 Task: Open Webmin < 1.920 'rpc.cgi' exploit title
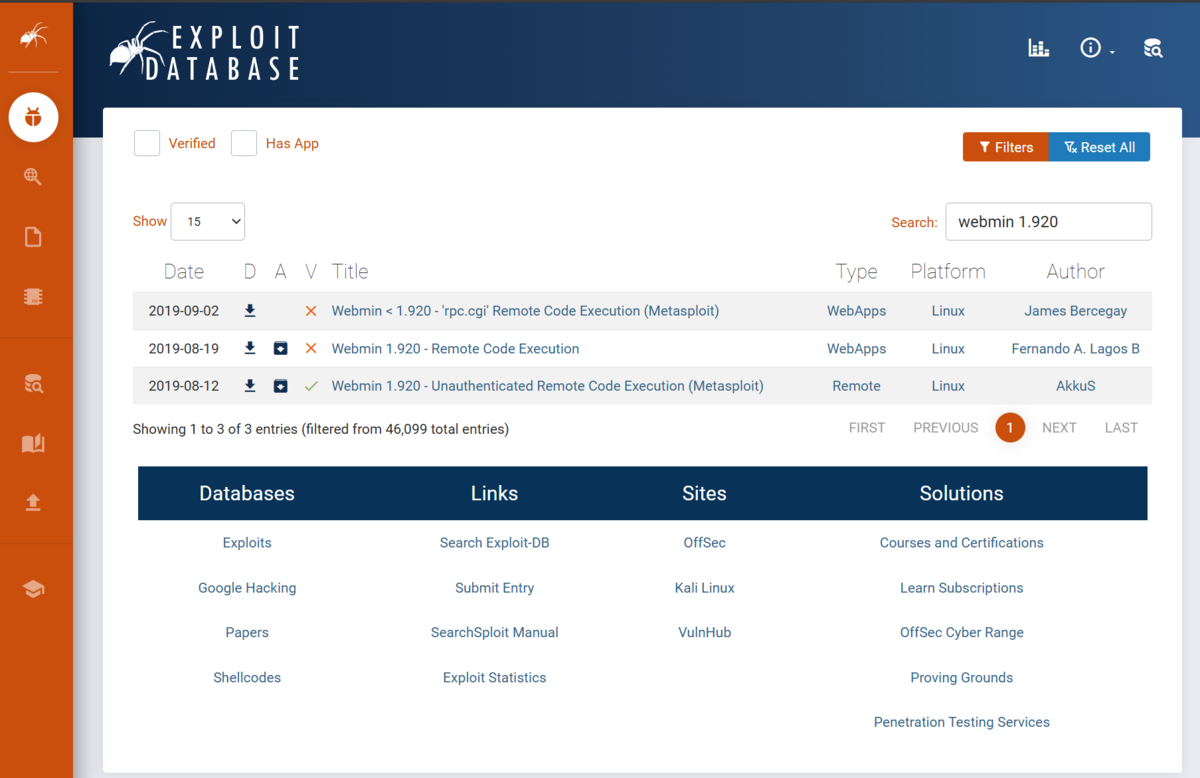pos(525,311)
